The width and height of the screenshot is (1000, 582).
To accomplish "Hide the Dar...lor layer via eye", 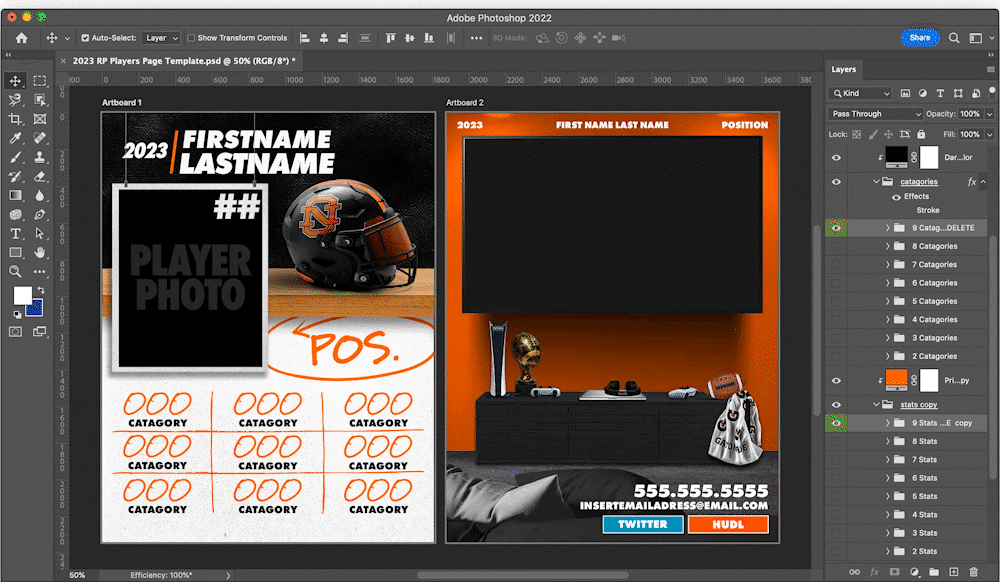I will pos(836,157).
